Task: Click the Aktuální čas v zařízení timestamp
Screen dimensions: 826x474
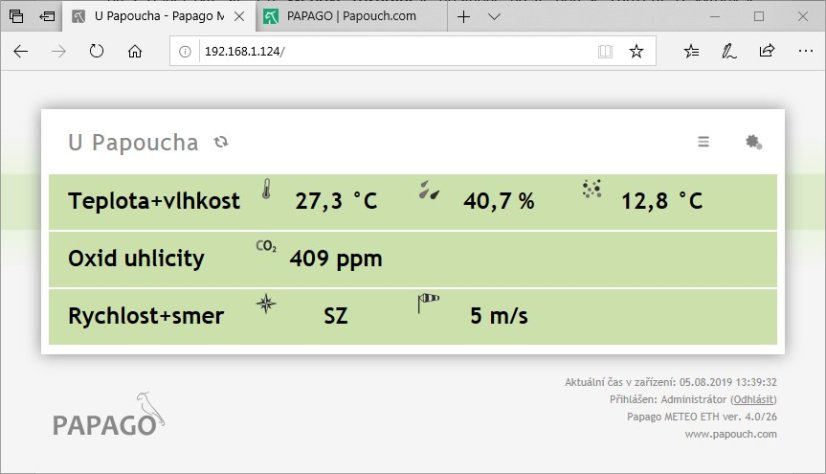Action: (x=671, y=382)
